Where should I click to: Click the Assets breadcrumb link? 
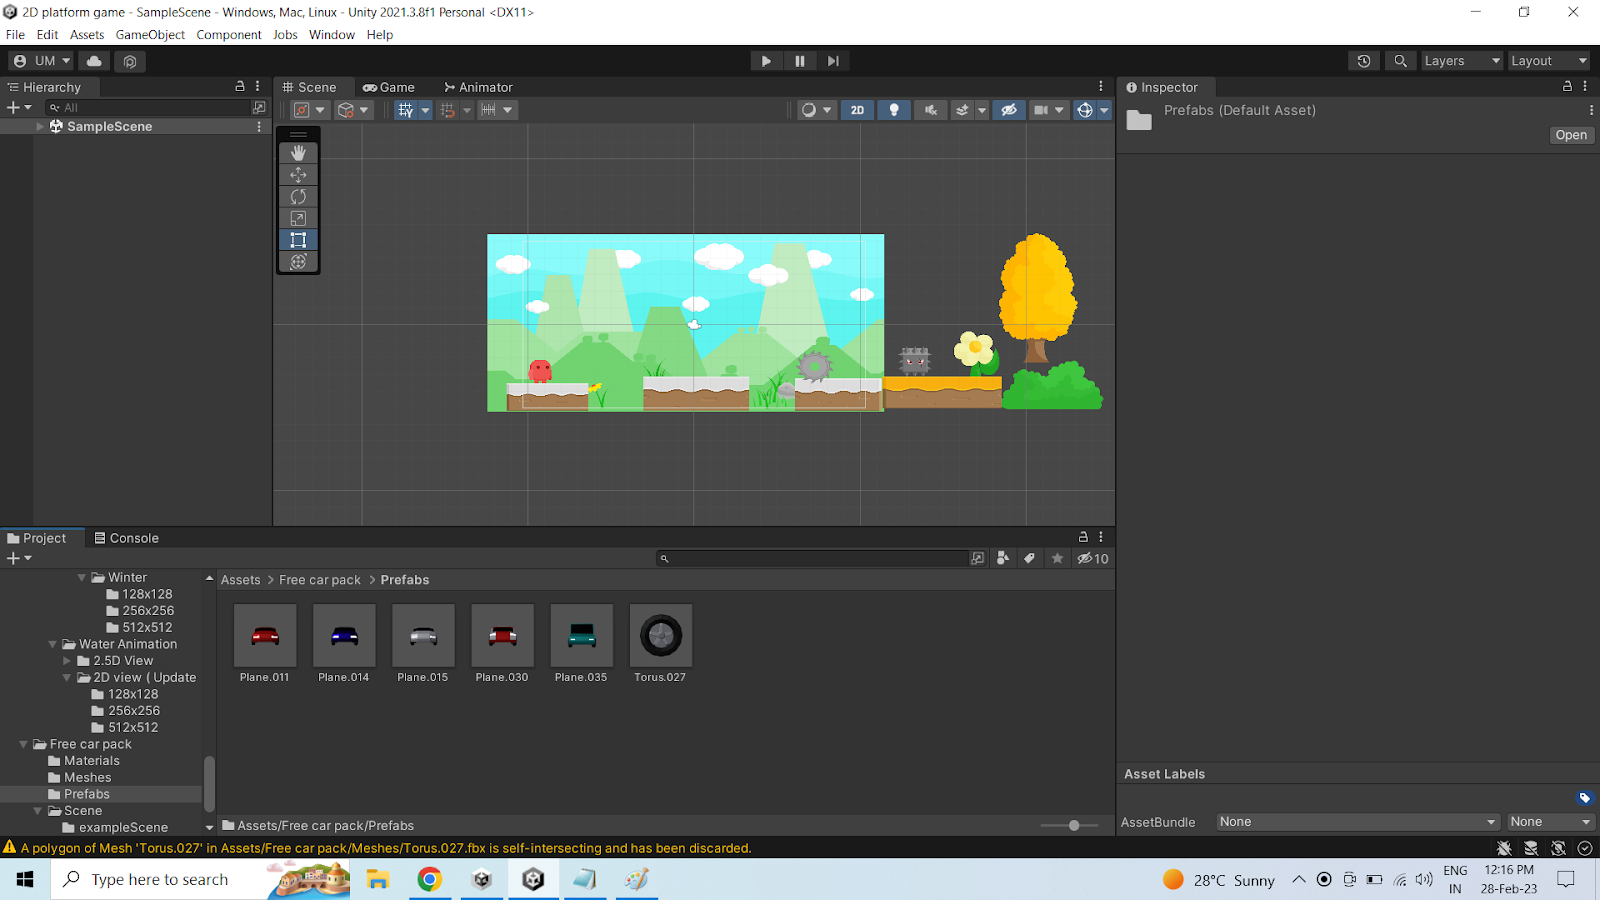click(x=240, y=580)
